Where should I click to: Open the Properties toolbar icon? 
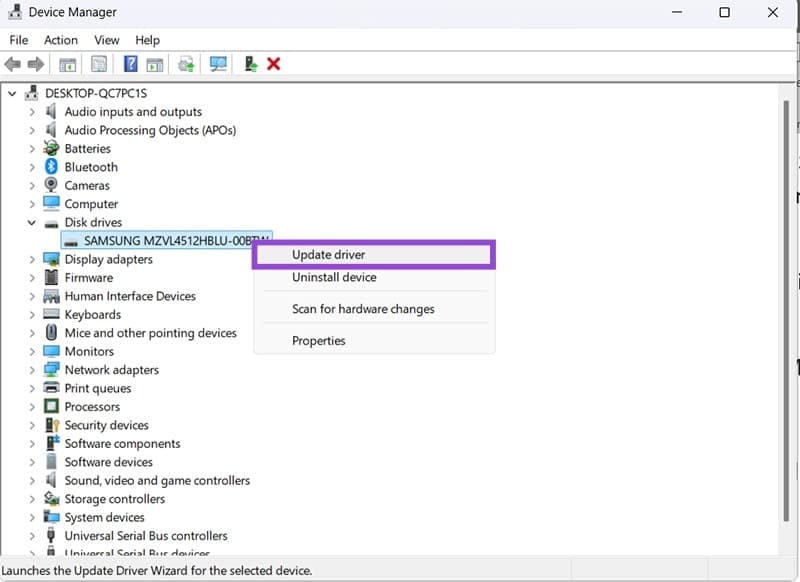click(99, 63)
